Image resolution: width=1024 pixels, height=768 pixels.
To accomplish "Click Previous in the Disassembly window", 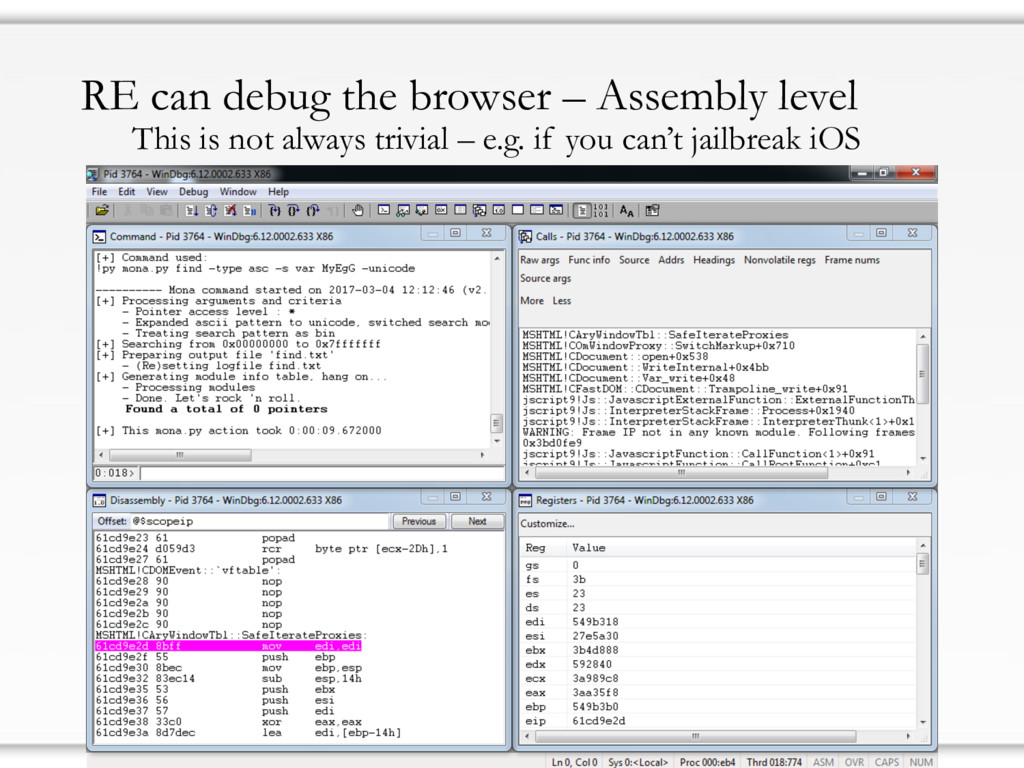I will 419,521.
